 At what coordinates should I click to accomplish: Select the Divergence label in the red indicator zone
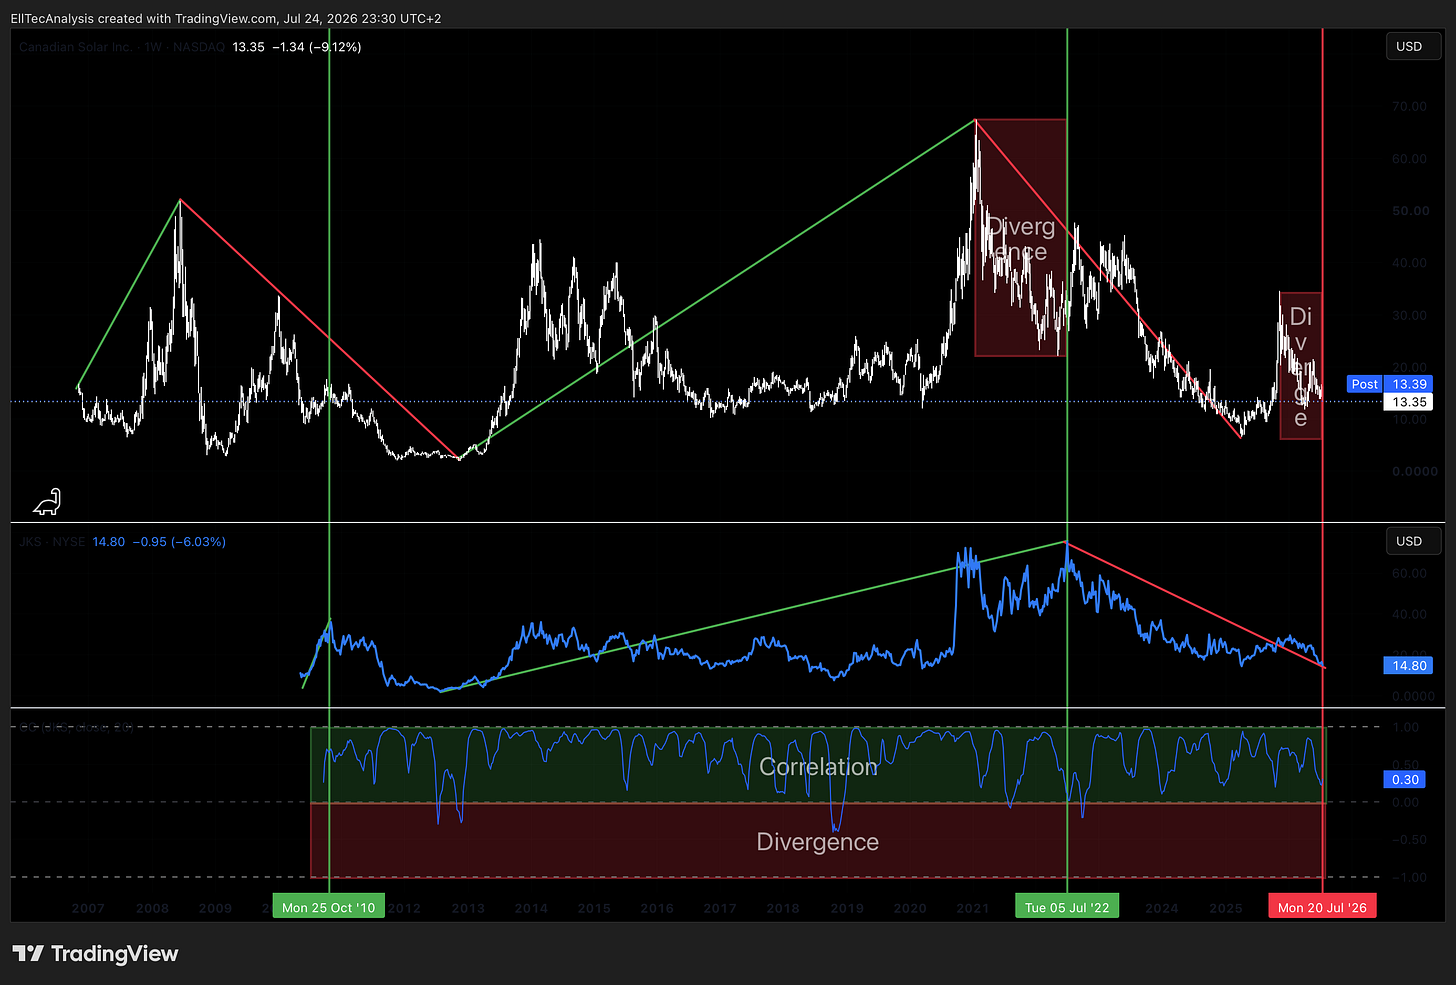(818, 842)
